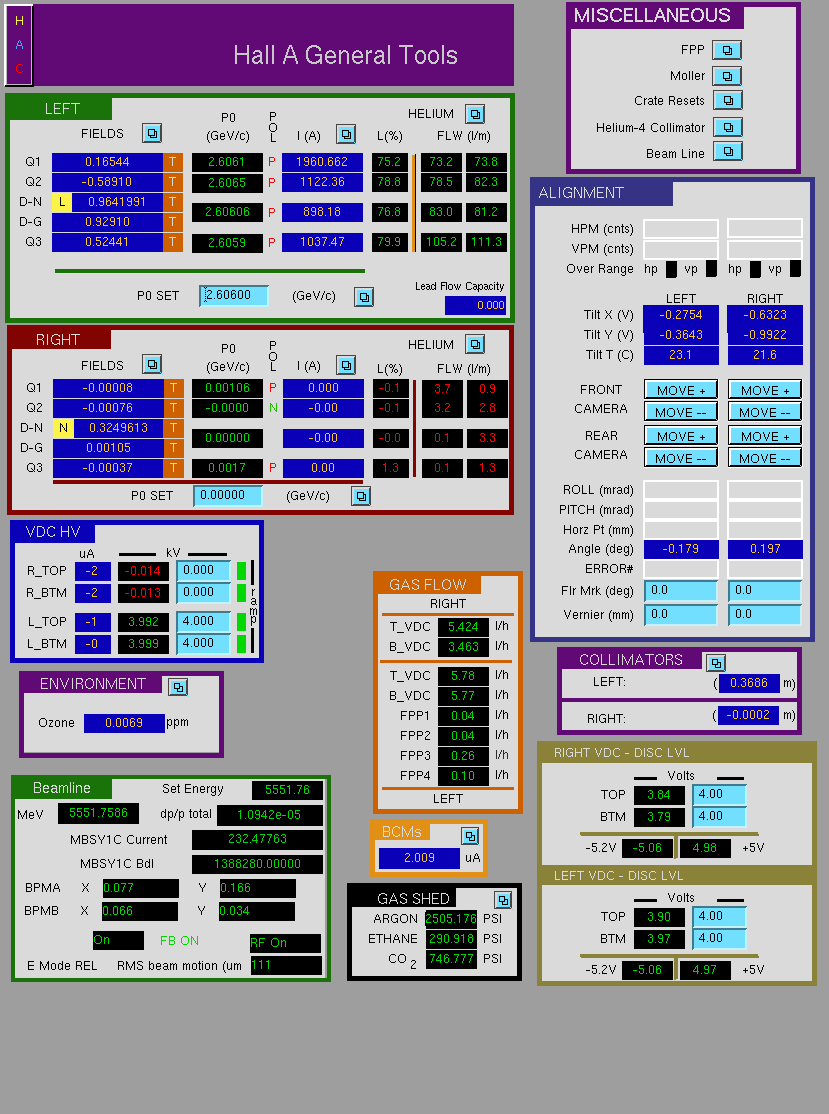Open the COLLIMATORS related display
Viewport: 829px width, 1114px height.
715,662
